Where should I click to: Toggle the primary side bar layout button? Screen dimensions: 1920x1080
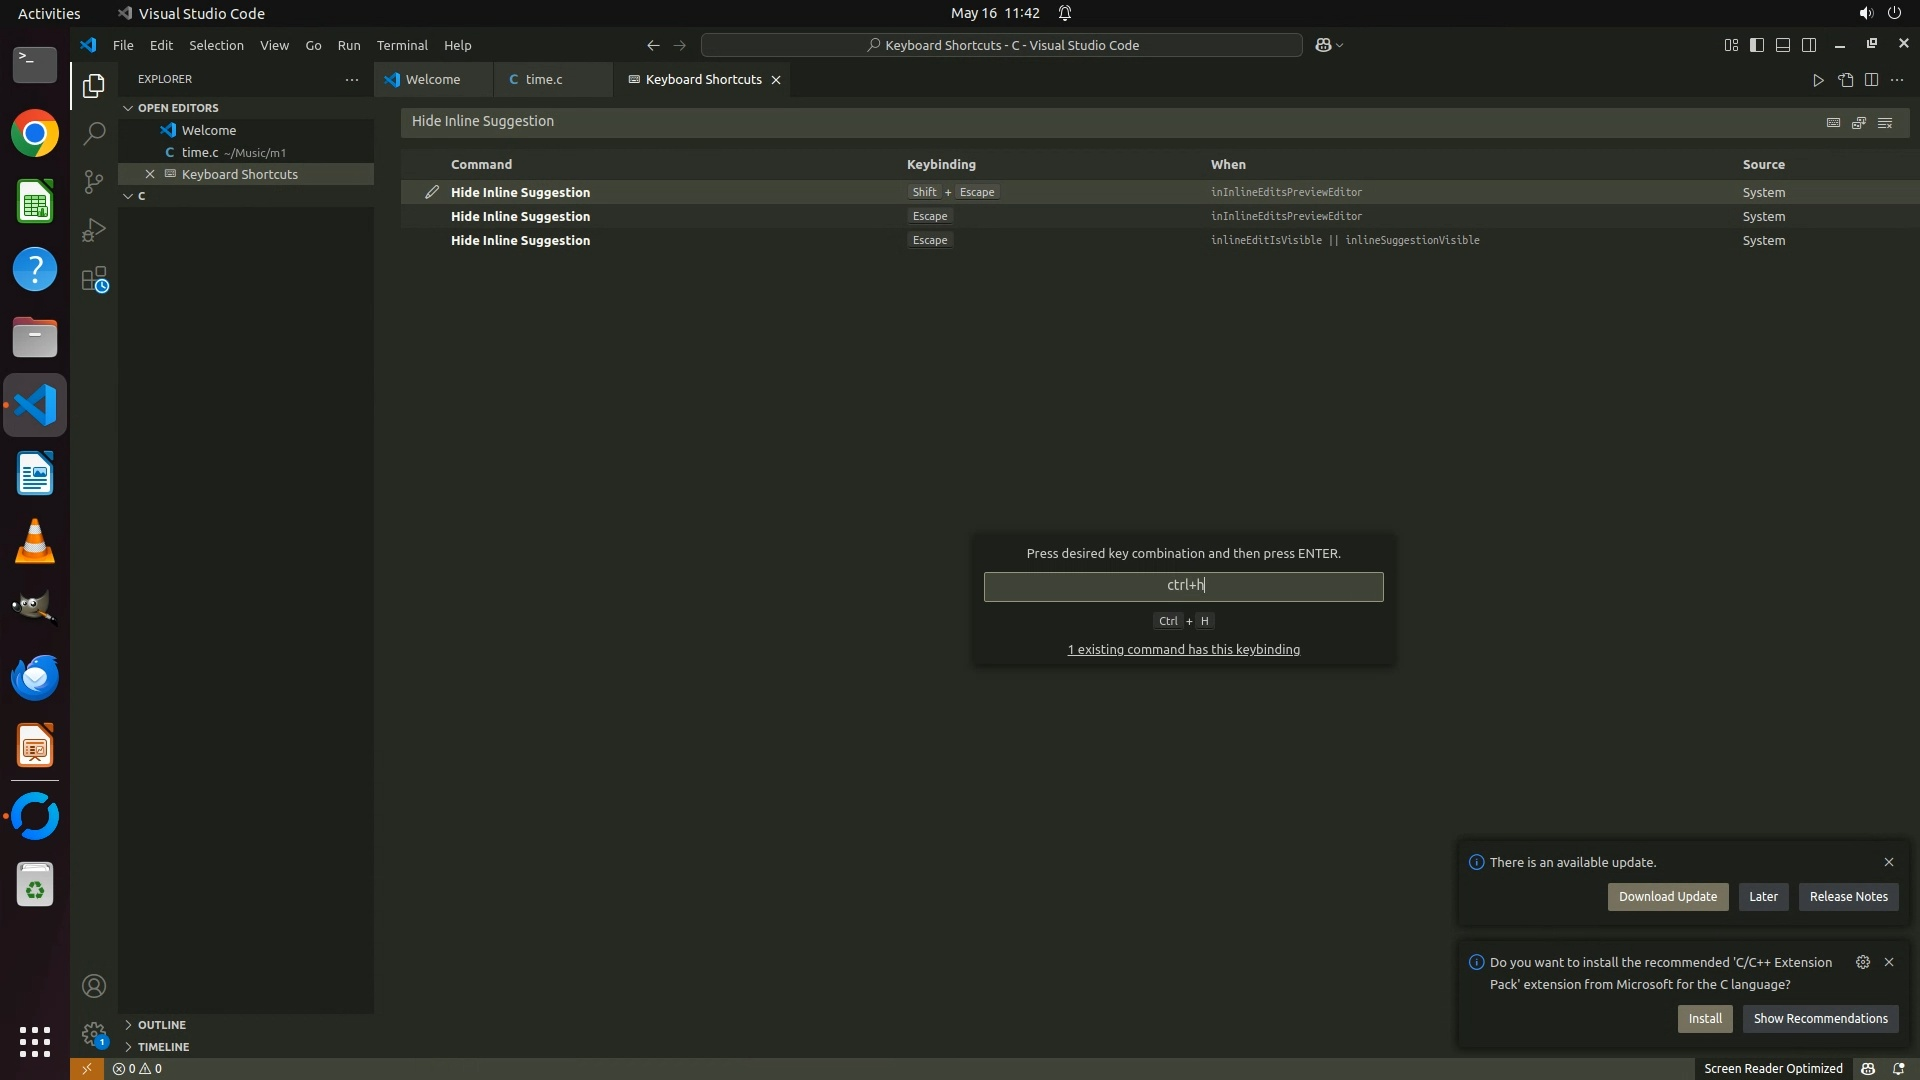(x=1757, y=45)
